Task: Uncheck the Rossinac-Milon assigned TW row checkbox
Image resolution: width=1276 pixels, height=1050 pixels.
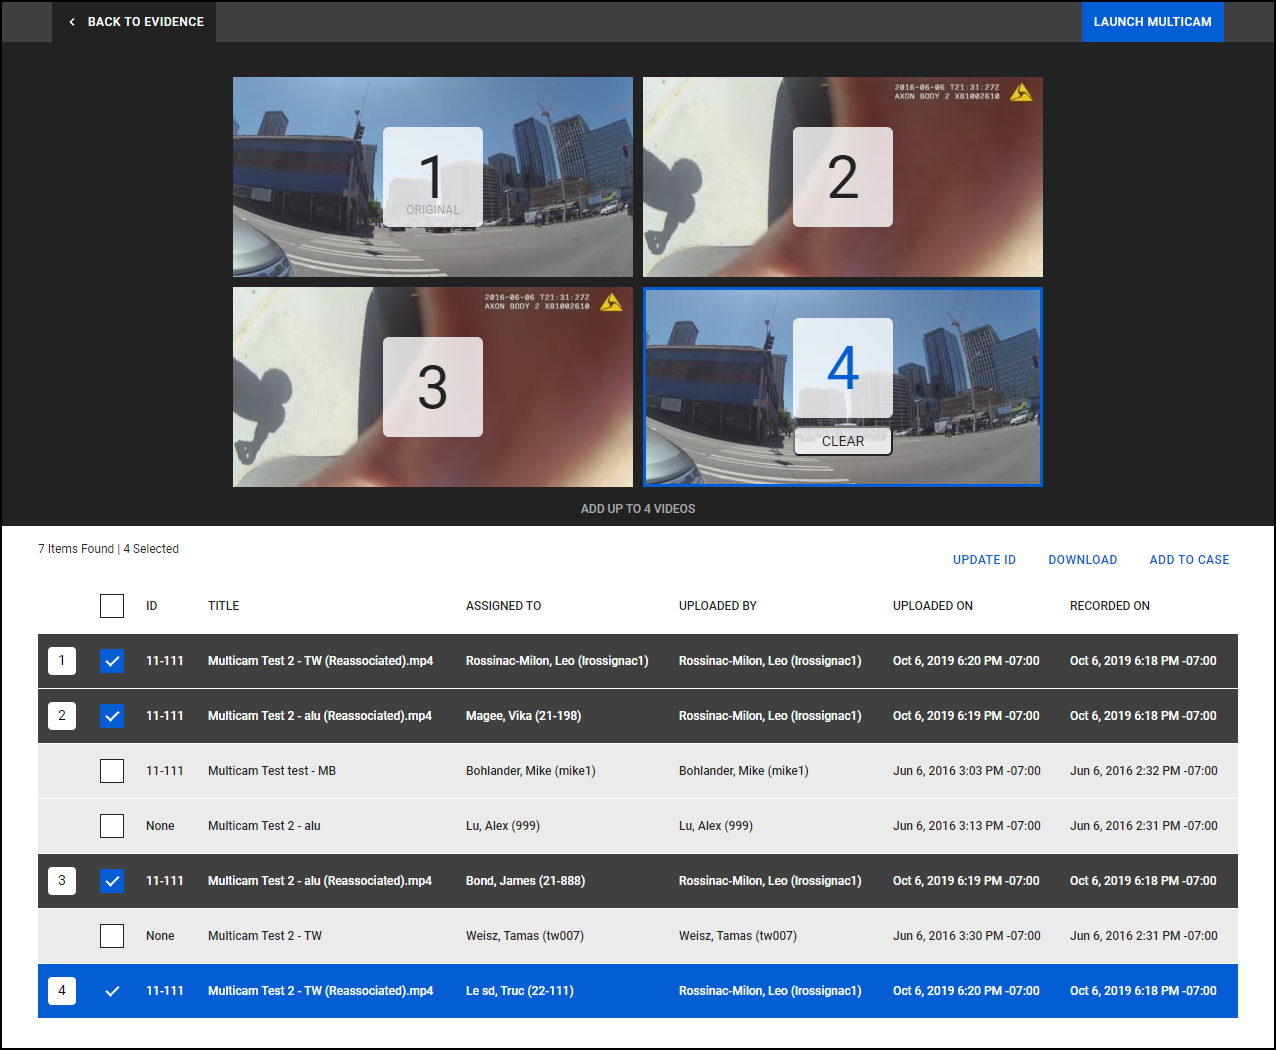Action: click(x=112, y=661)
